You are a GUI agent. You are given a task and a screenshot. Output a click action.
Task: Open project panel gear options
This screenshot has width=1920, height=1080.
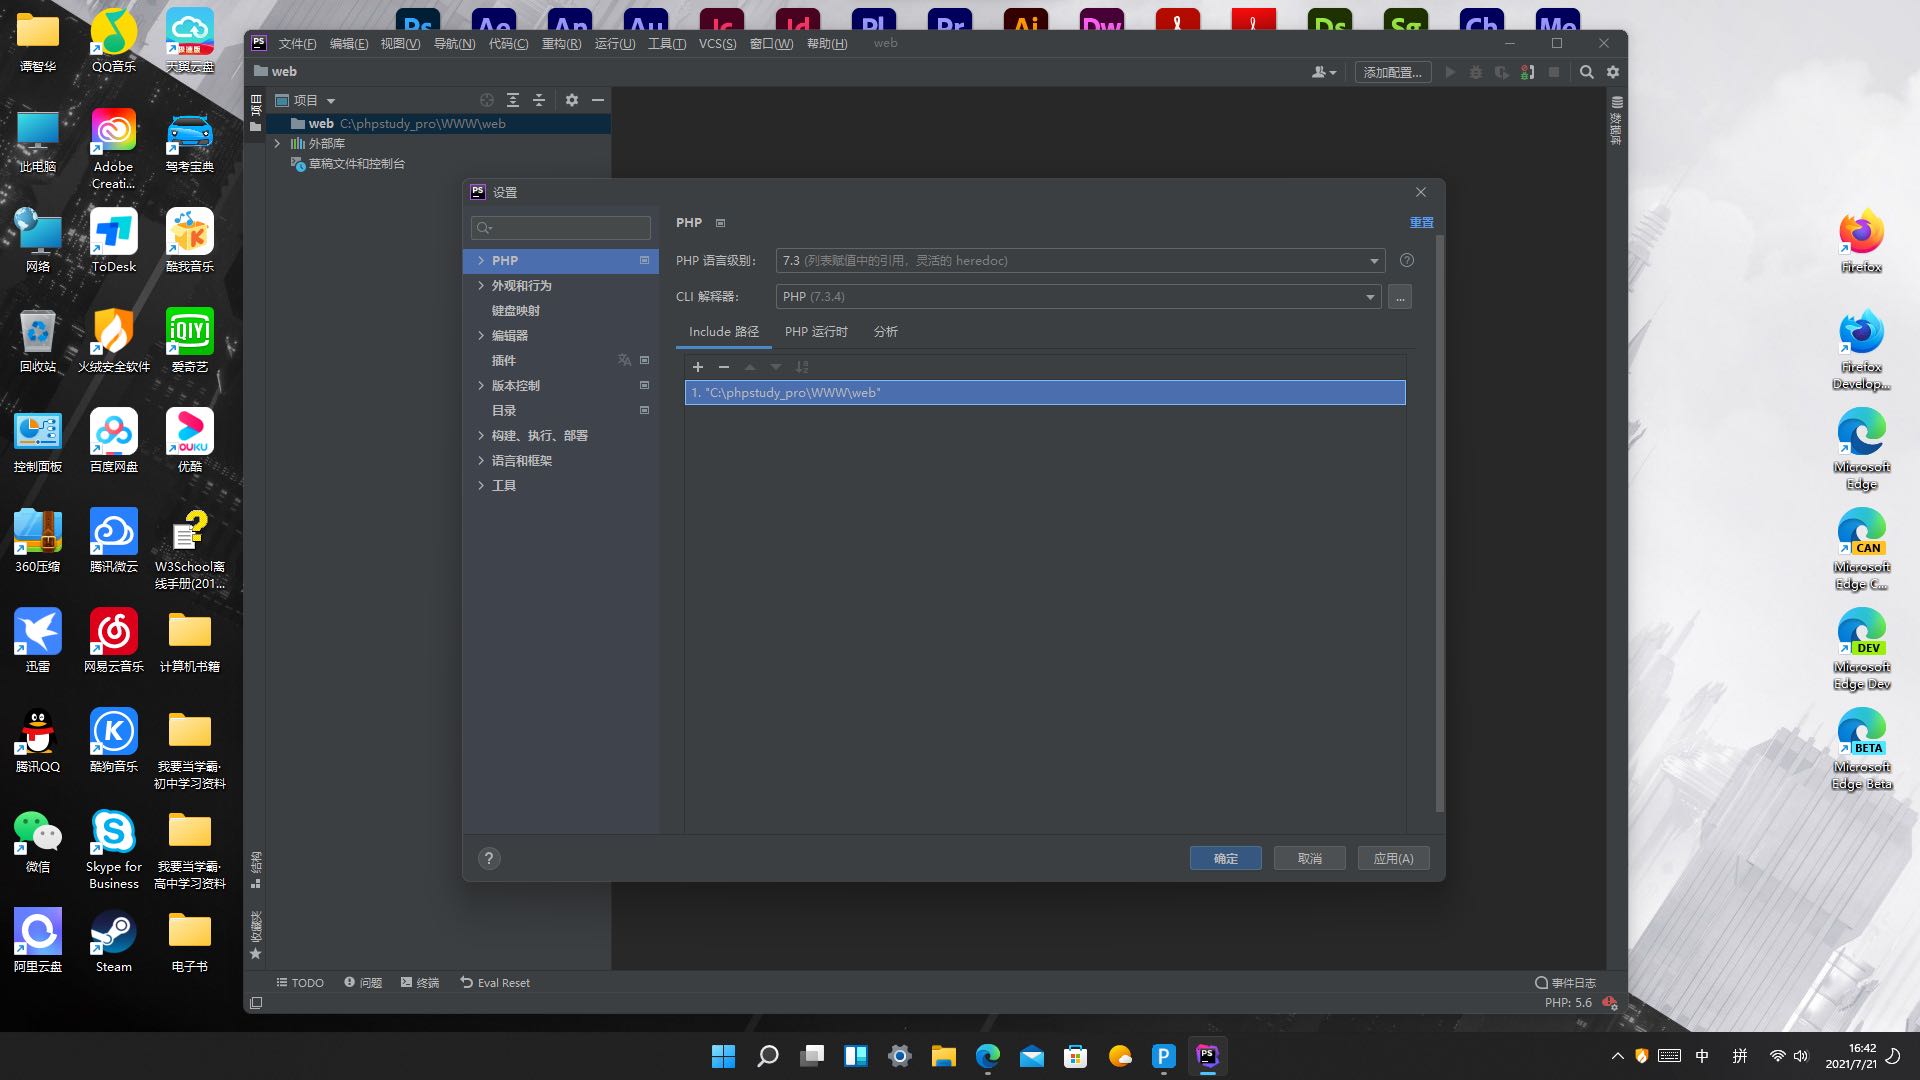point(572,100)
